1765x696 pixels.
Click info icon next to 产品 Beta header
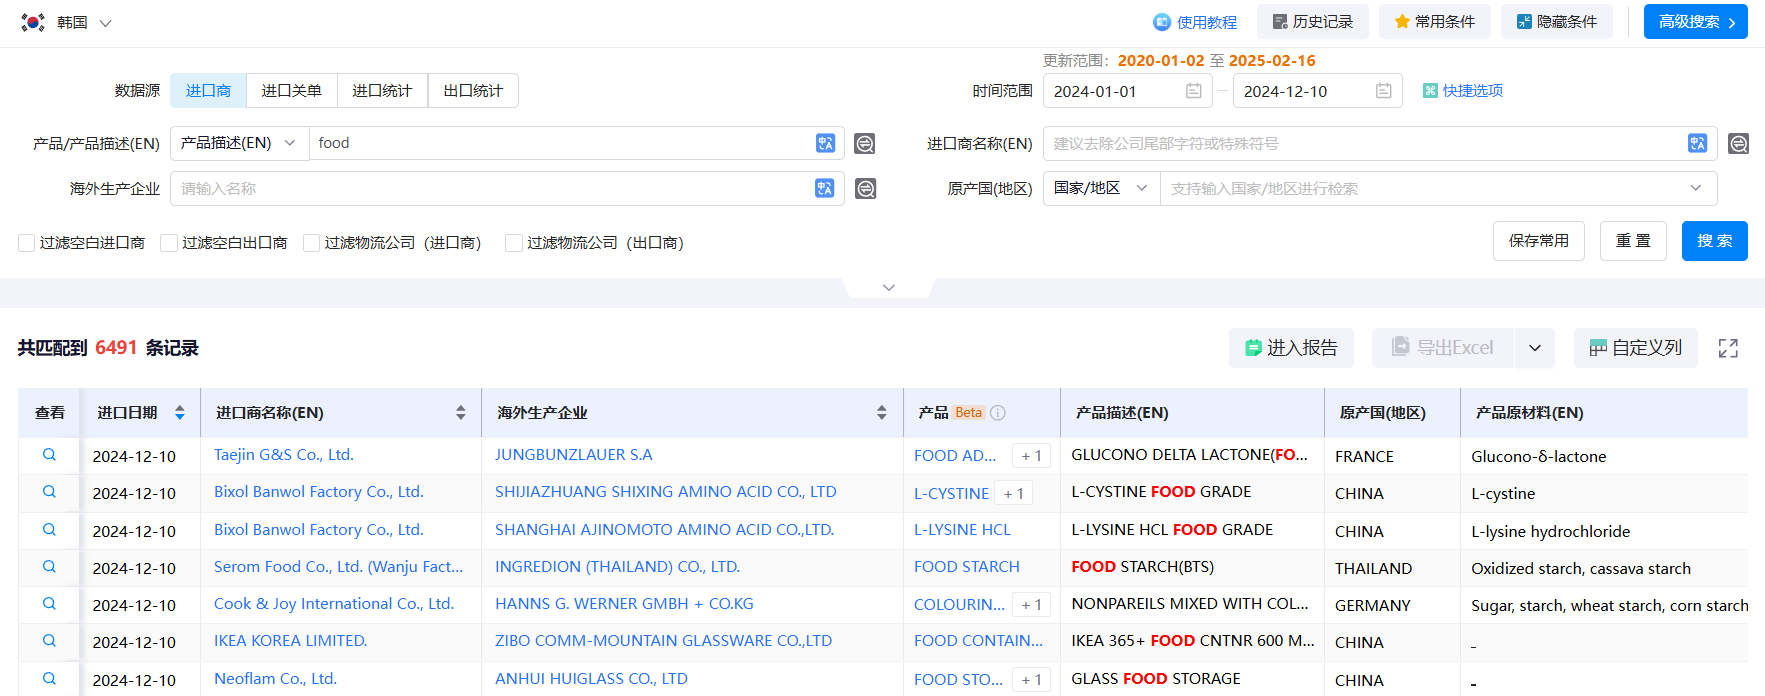click(x=998, y=412)
